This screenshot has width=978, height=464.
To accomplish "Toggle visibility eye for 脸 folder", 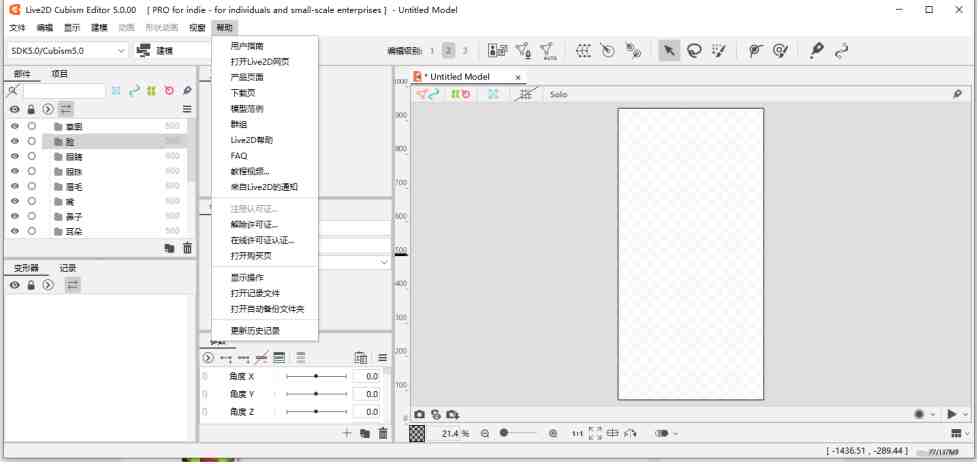I will [x=14, y=141].
